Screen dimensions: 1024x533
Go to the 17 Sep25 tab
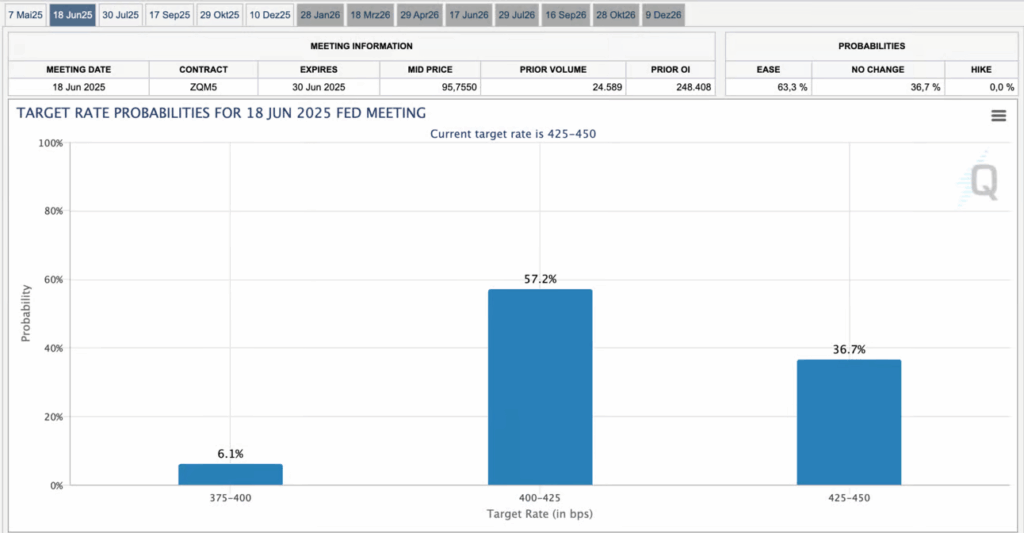click(x=170, y=15)
